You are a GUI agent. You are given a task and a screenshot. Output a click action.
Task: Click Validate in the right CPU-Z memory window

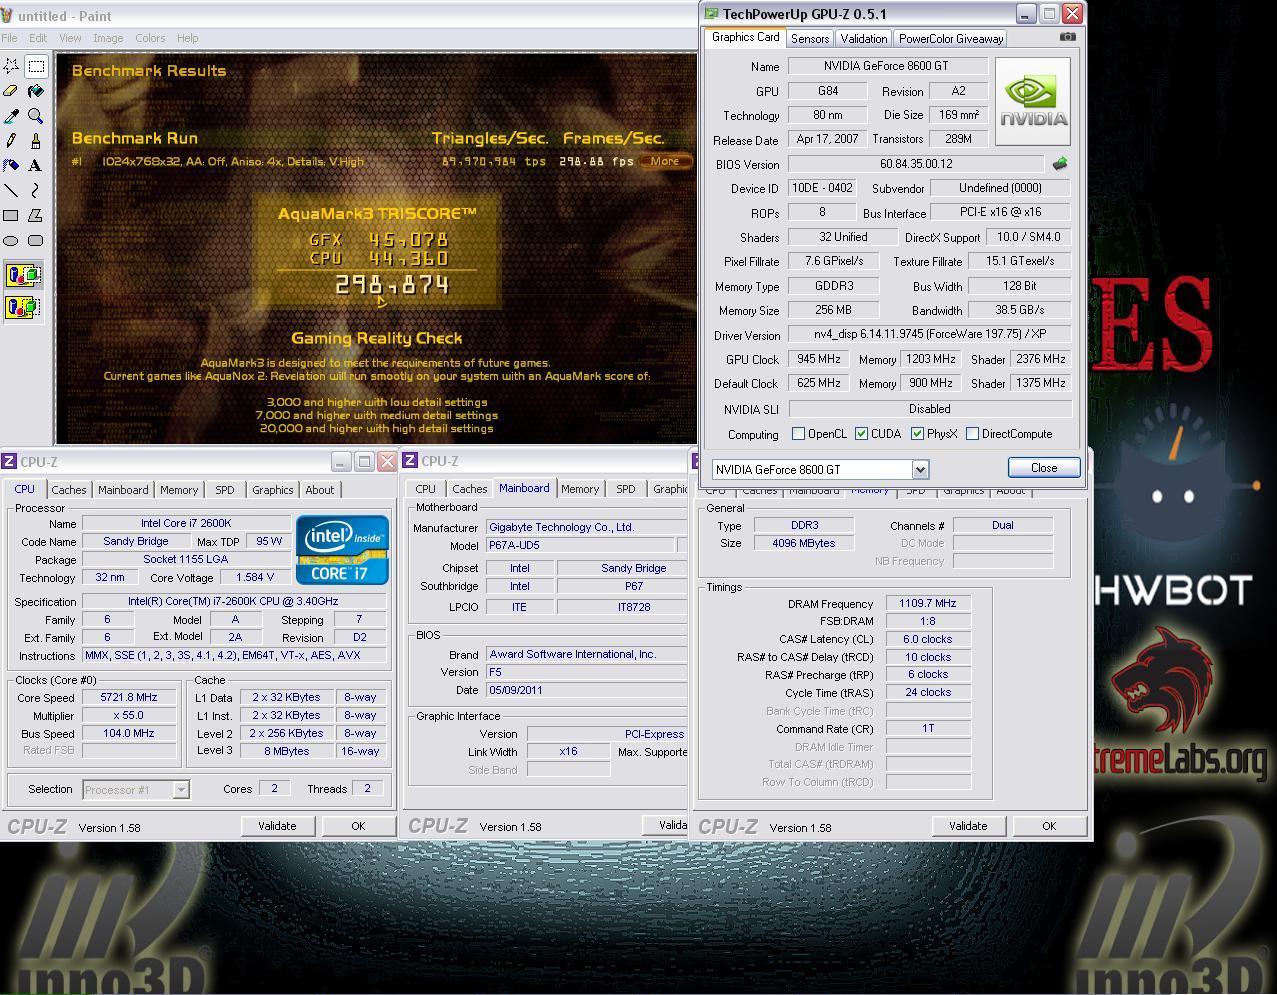coord(968,826)
